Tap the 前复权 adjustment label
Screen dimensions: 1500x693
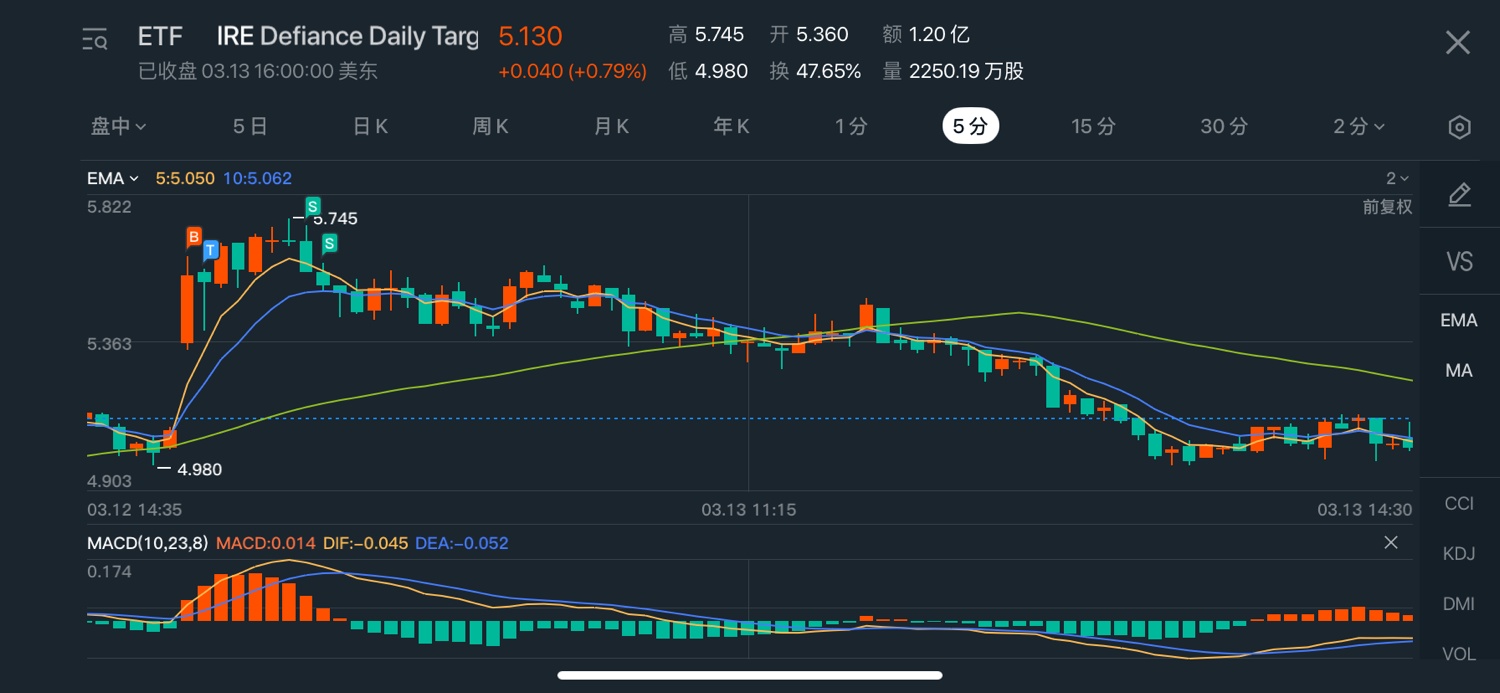click(1387, 207)
